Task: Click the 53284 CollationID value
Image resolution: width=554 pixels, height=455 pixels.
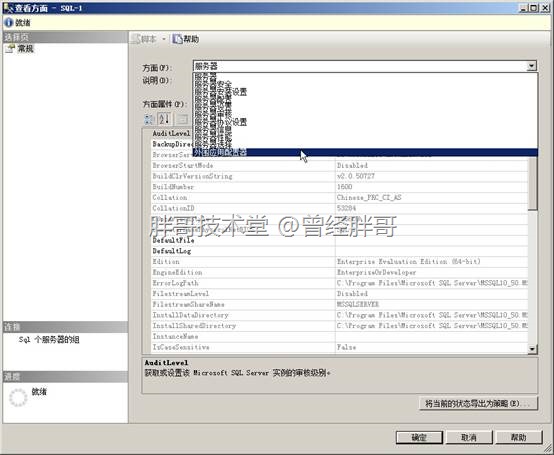Action: point(346,208)
